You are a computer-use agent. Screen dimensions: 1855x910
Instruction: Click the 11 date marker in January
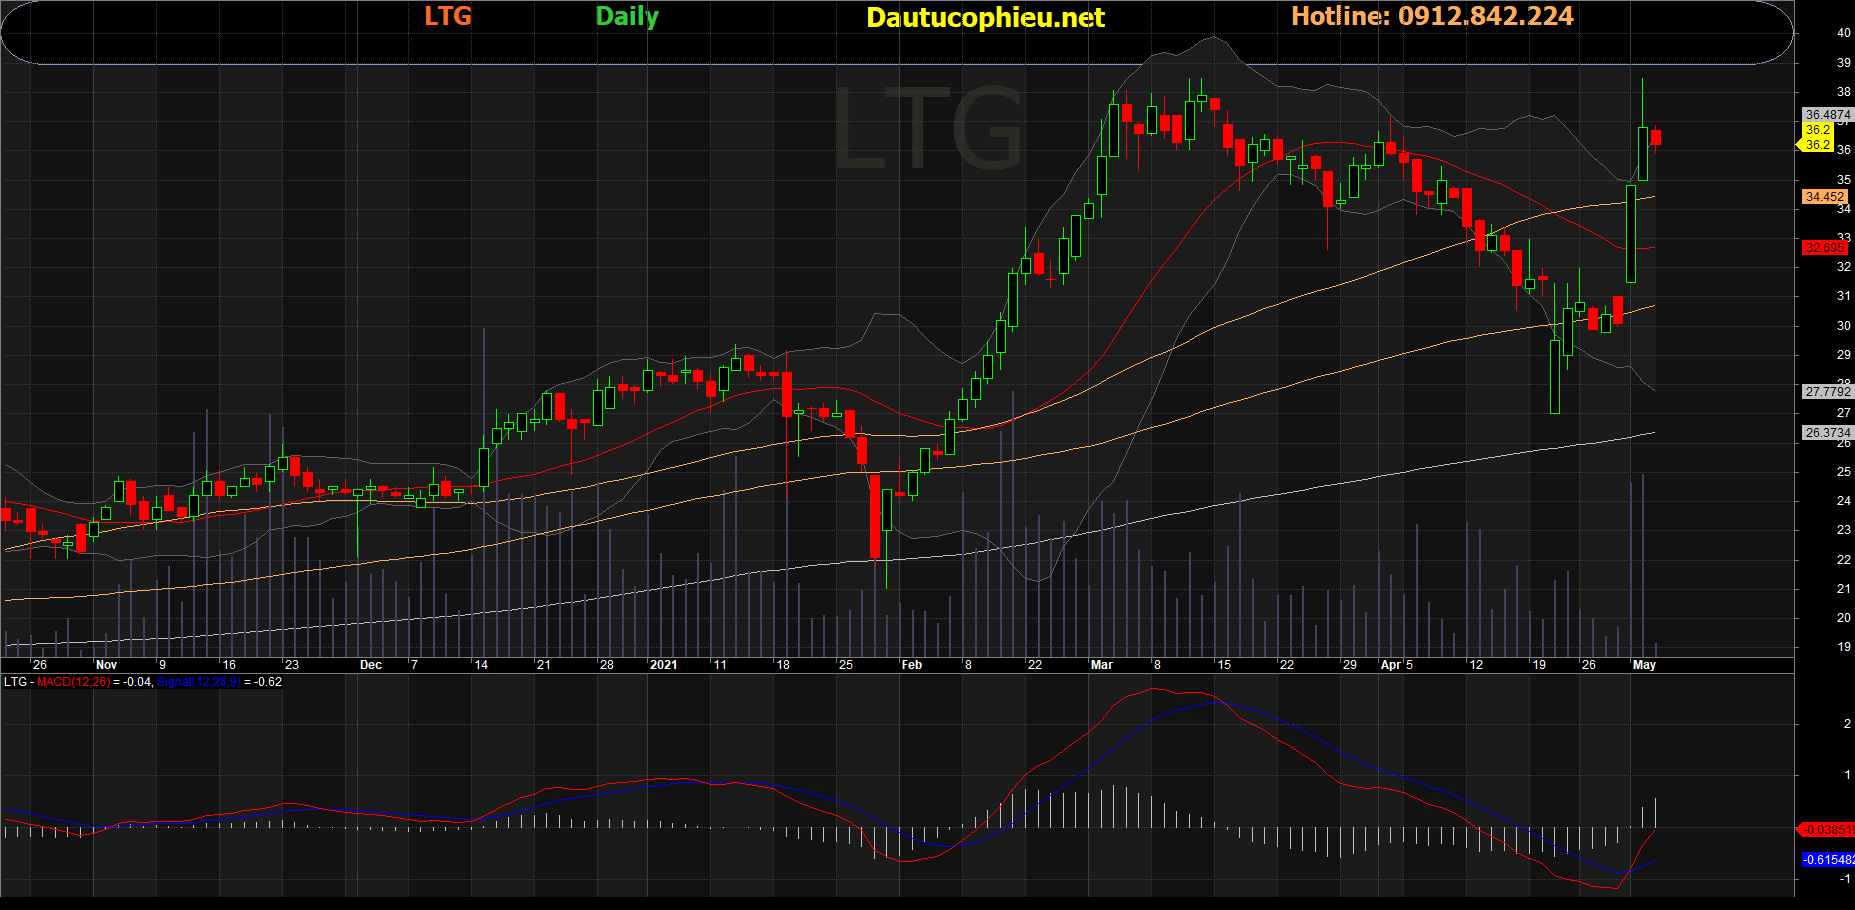[720, 665]
